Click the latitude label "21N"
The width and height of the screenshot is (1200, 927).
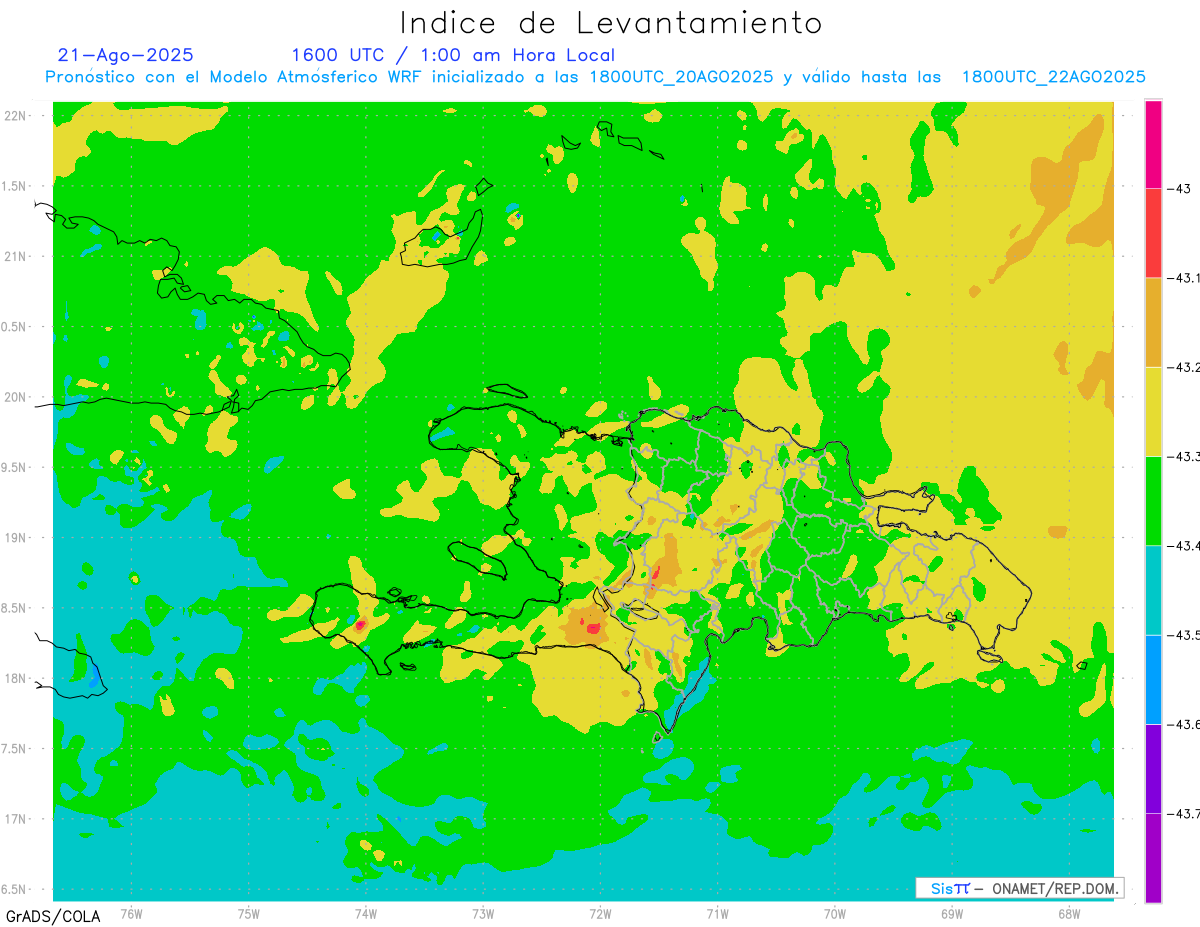(15, 256)
